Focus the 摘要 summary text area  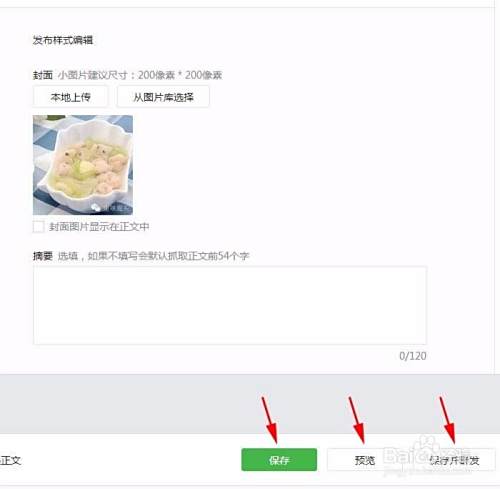click(230, 305)
